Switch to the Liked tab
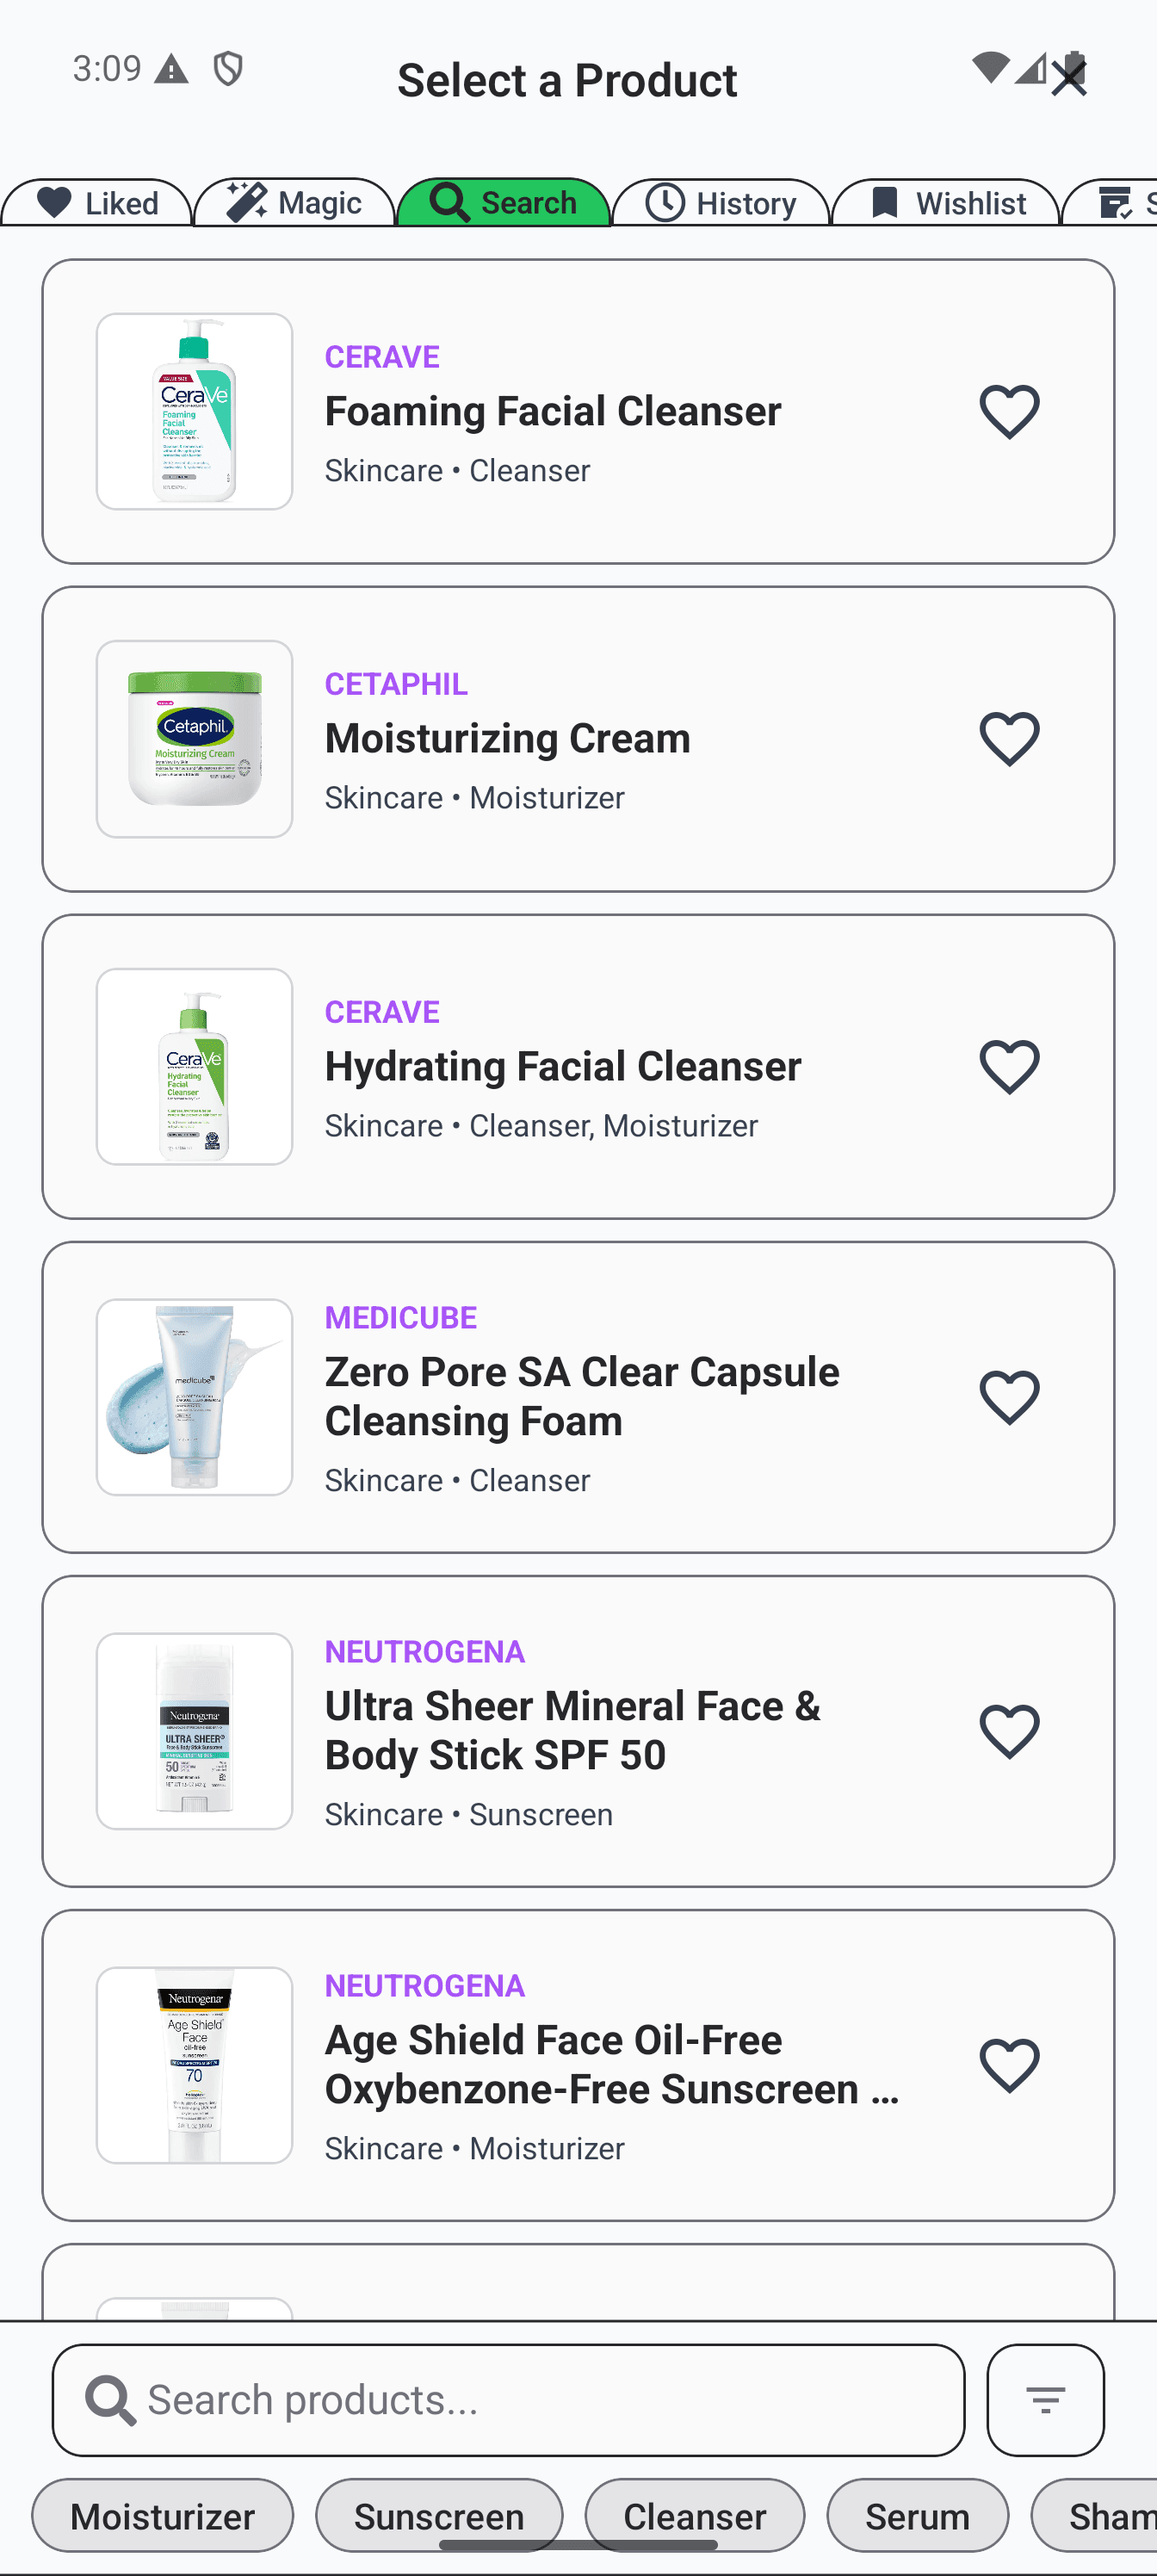This screenshot has width=1157, height=2576. coord(97,203)
